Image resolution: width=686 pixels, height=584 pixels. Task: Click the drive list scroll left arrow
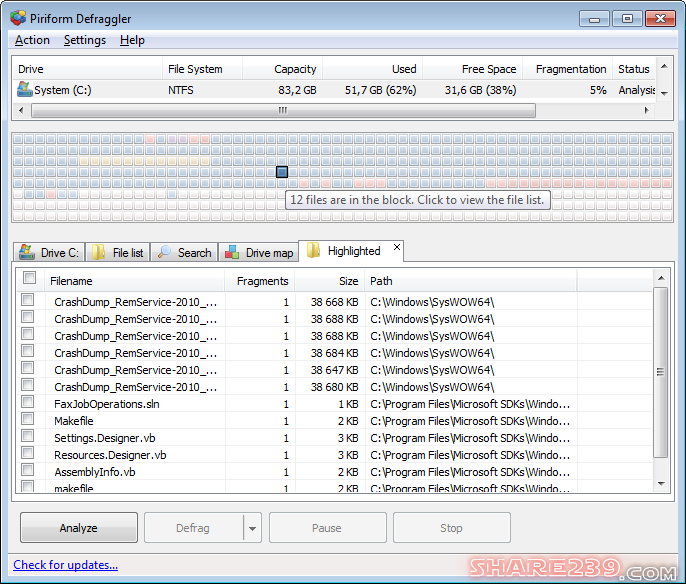coord(21,110)
